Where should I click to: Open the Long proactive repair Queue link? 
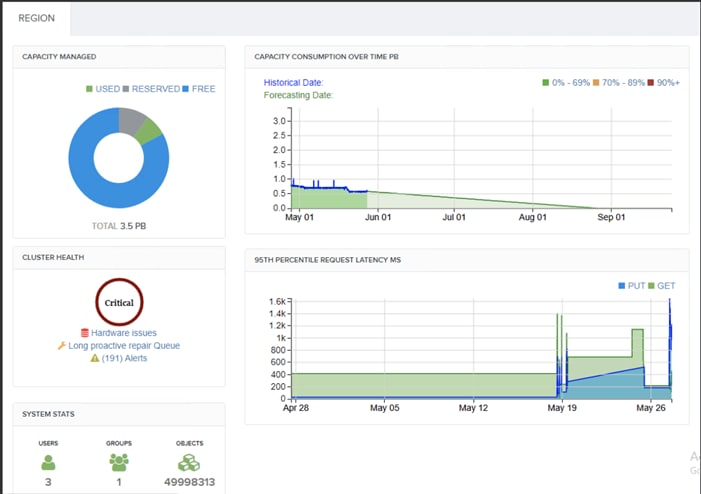pos(124,346)
